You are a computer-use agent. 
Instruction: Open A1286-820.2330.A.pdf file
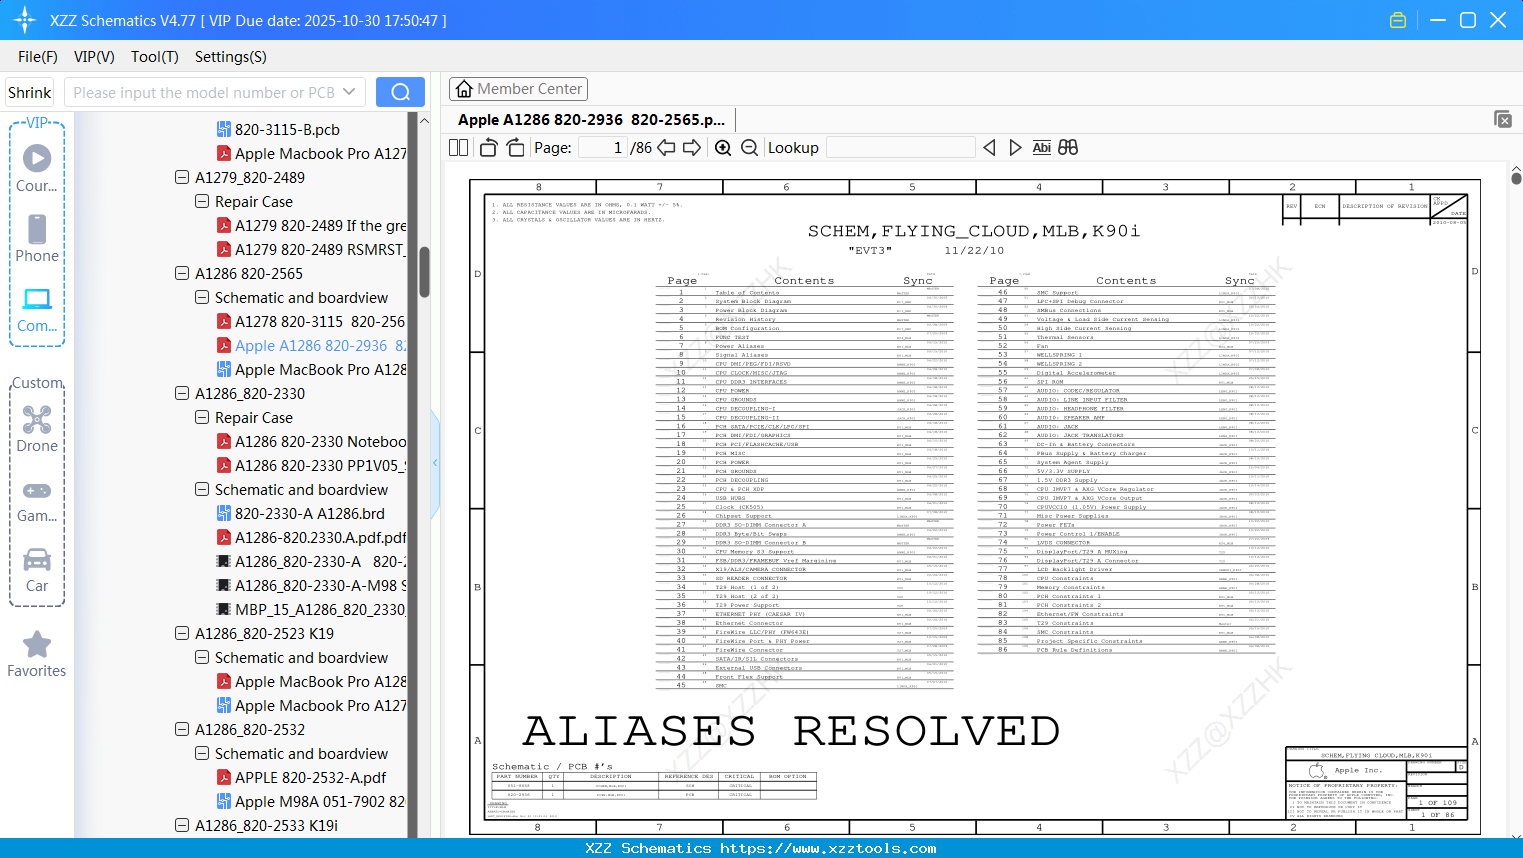point(311,537)
